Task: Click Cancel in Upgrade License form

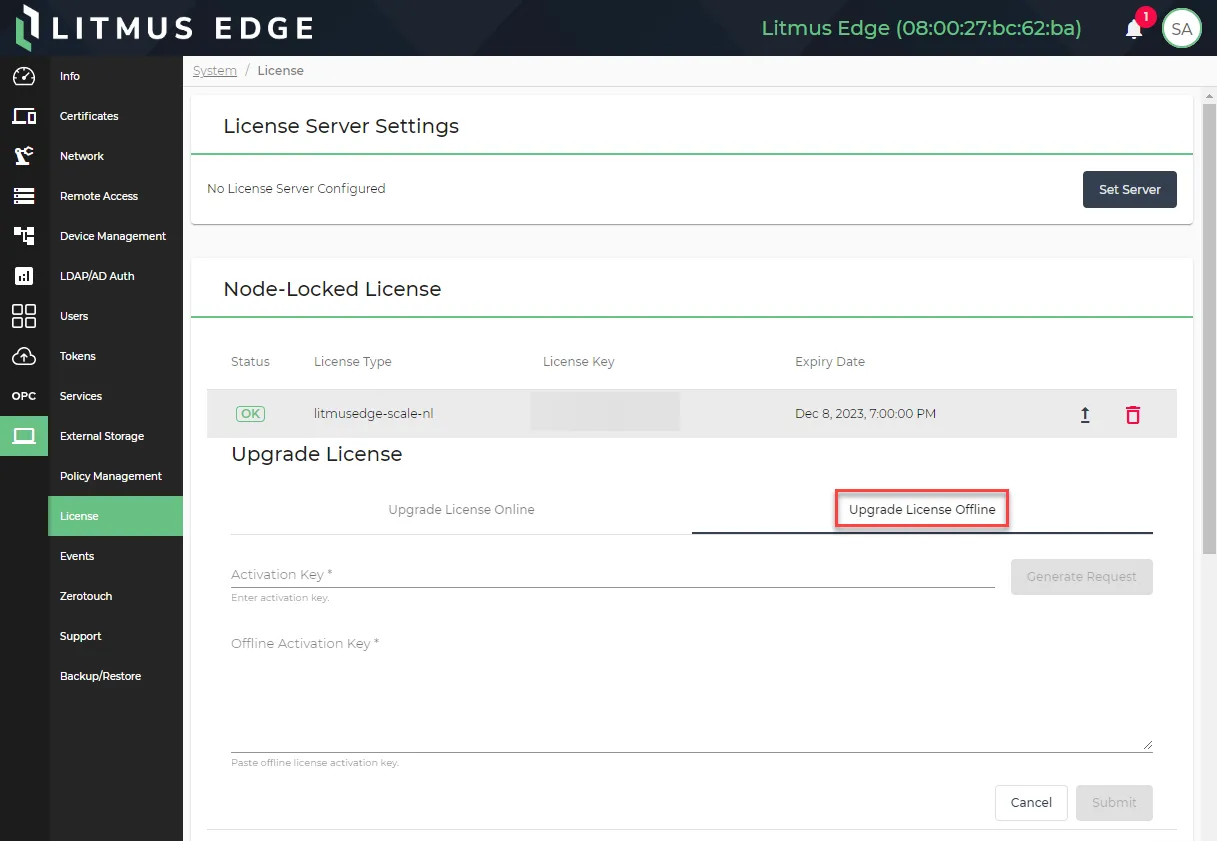Action: (1031, 803)
